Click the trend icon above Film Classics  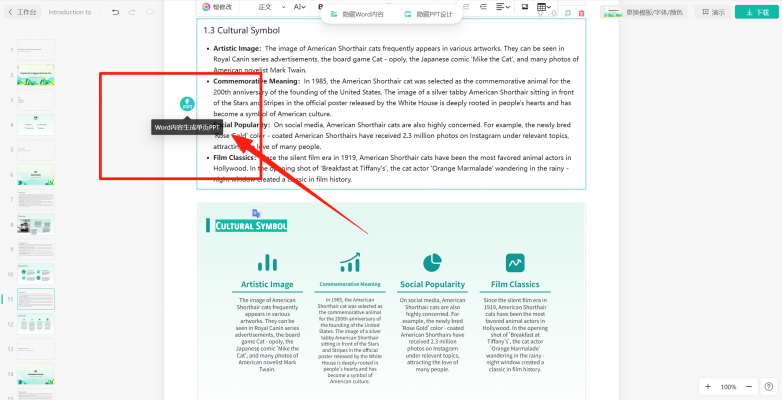coord(515,262)
